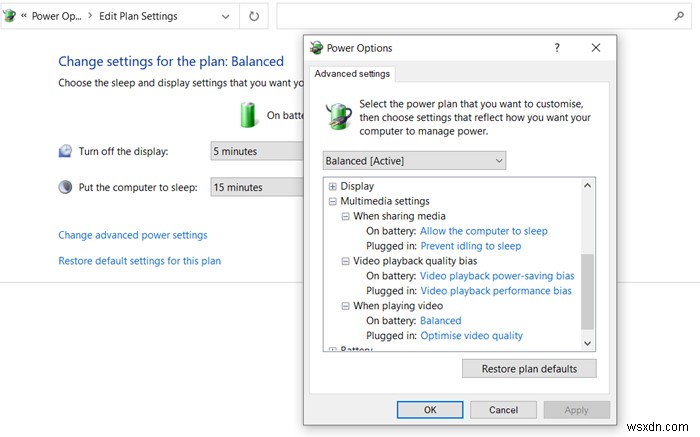Click the settings tree scrollbar thumb
The height and width of the screenshot is (437, 700).
588,291
